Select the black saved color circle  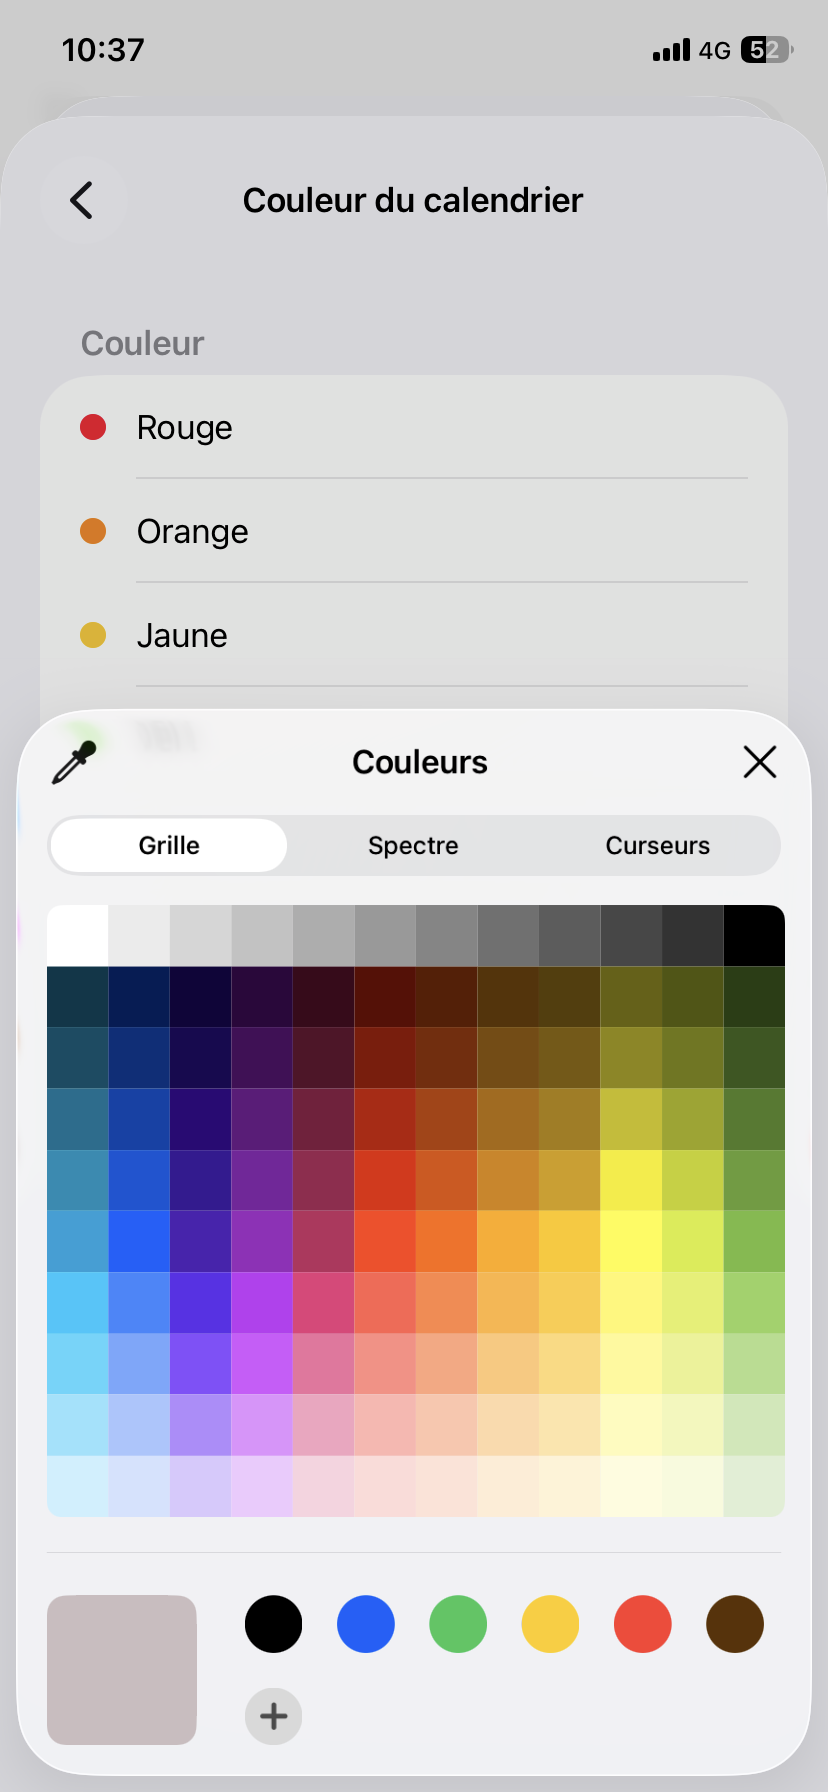point(274,1624)
